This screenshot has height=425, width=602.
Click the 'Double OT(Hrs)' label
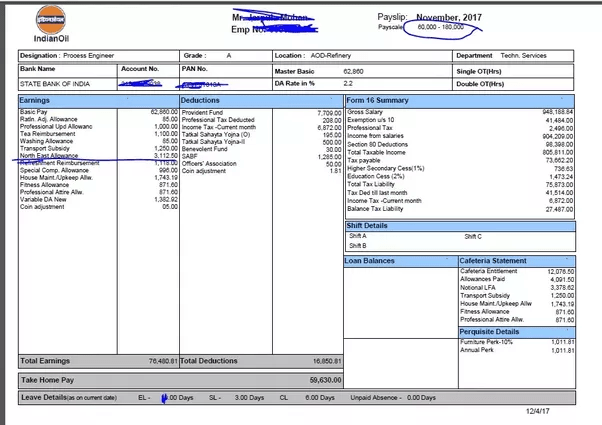click(480, 84)
